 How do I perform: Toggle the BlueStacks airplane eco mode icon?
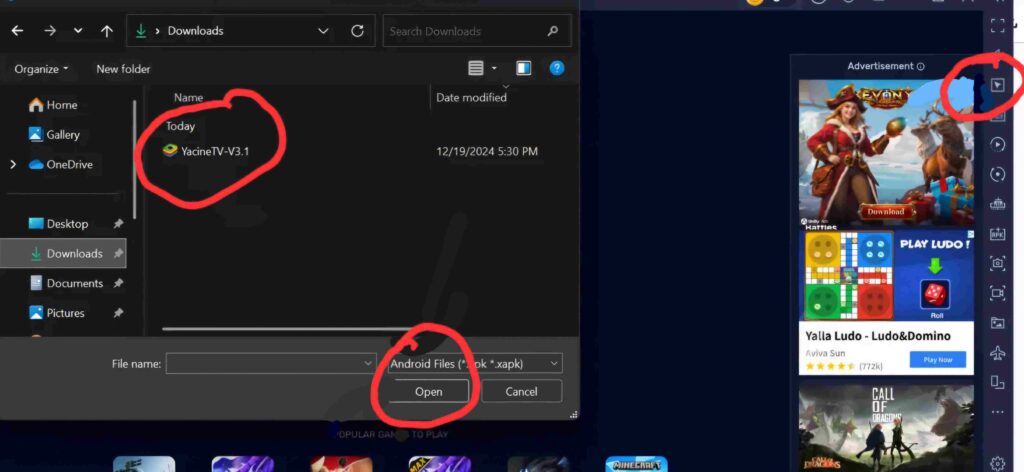click(997, 353)
